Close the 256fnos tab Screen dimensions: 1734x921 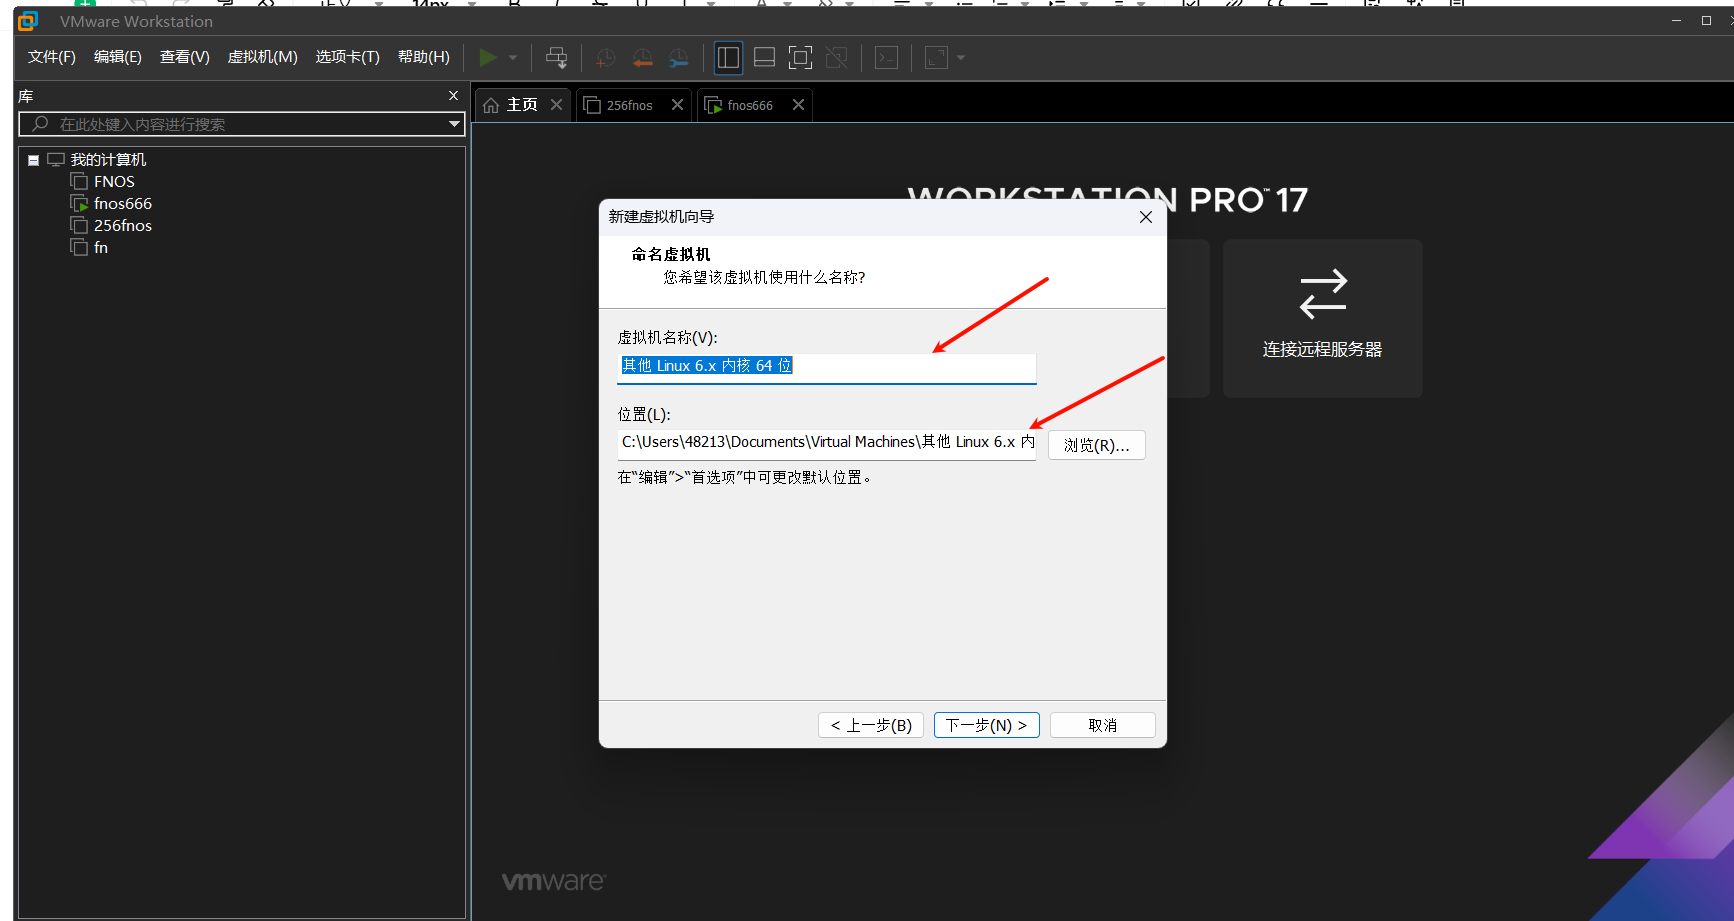pos(678,105)
